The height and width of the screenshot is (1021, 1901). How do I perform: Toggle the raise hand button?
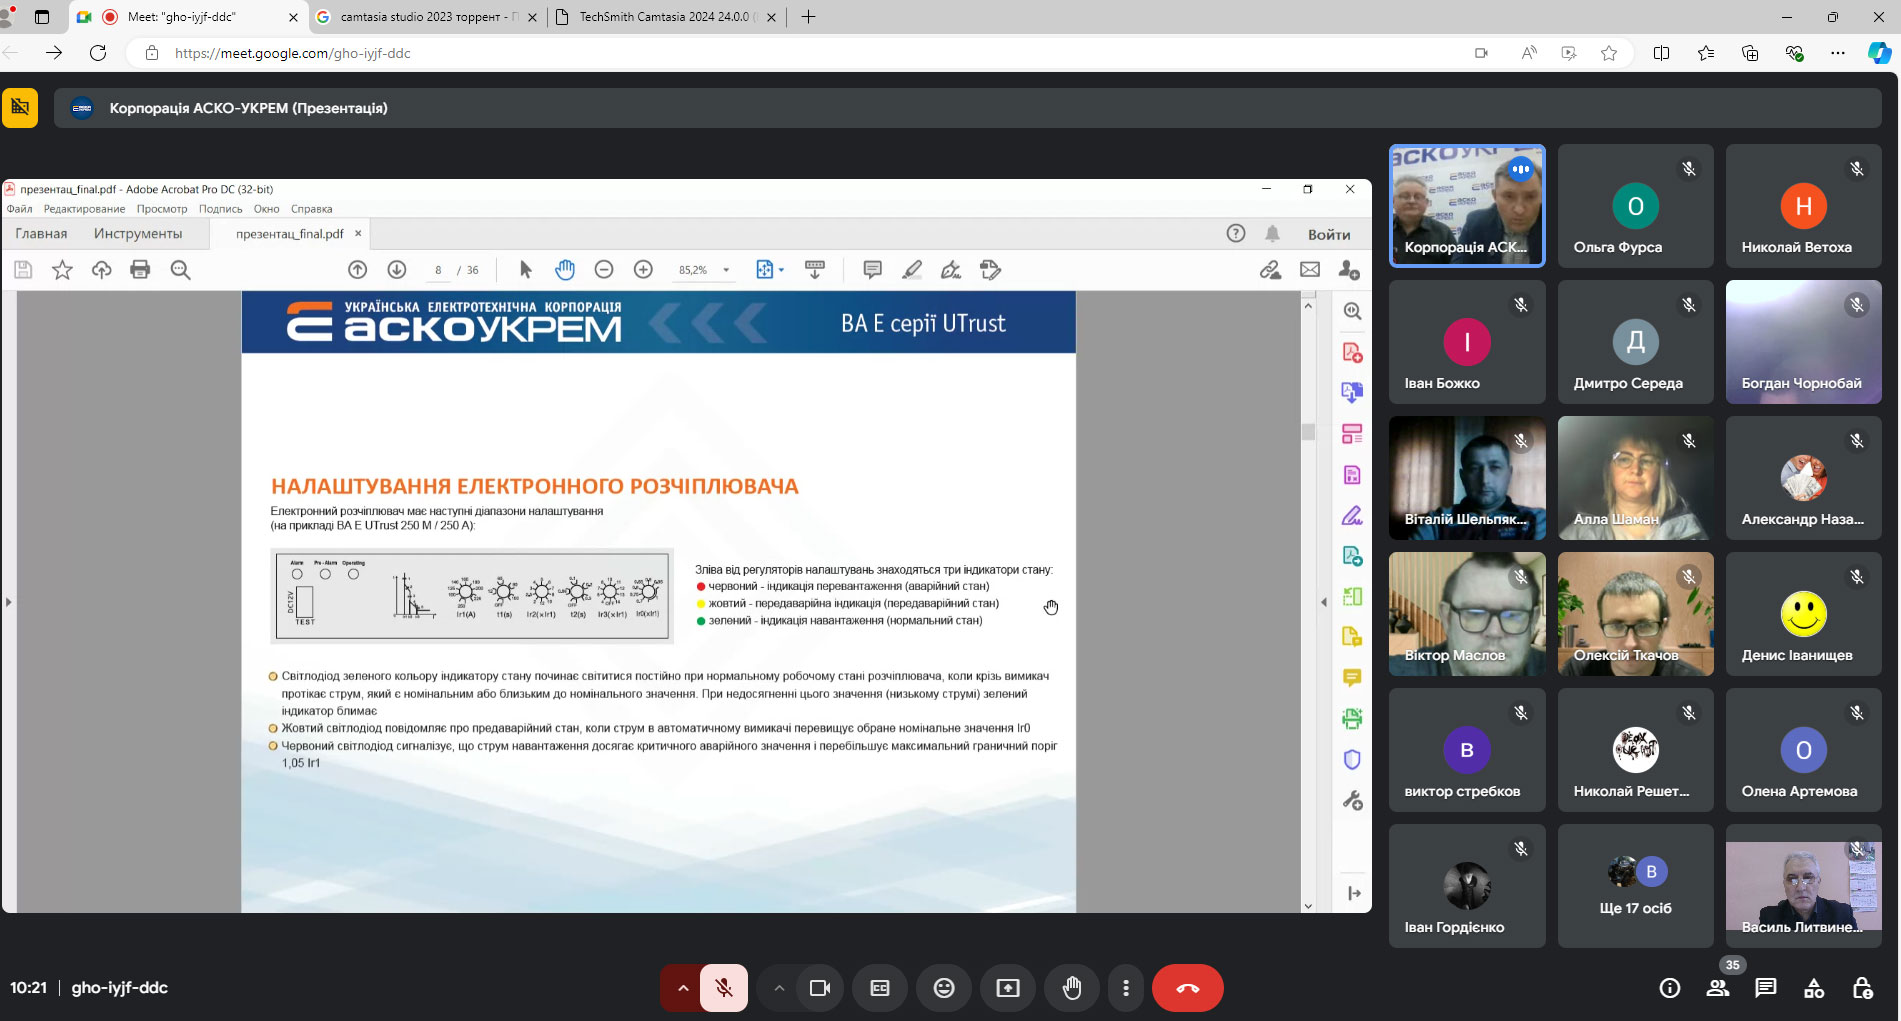point(1072,988)
